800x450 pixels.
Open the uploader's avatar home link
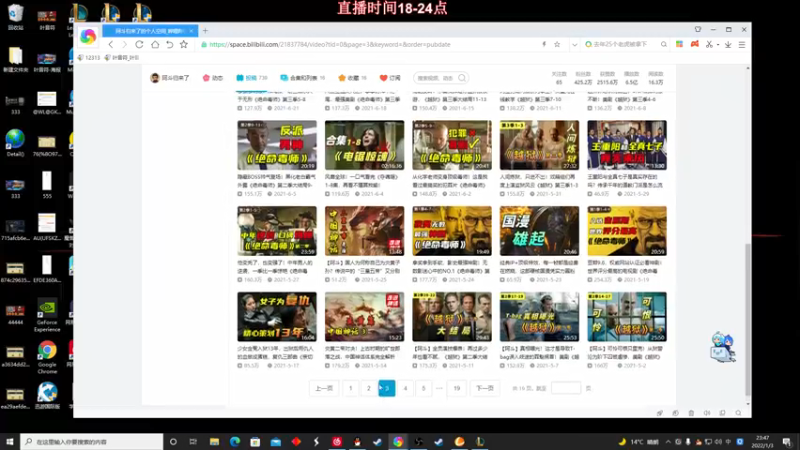click(169, 78)
